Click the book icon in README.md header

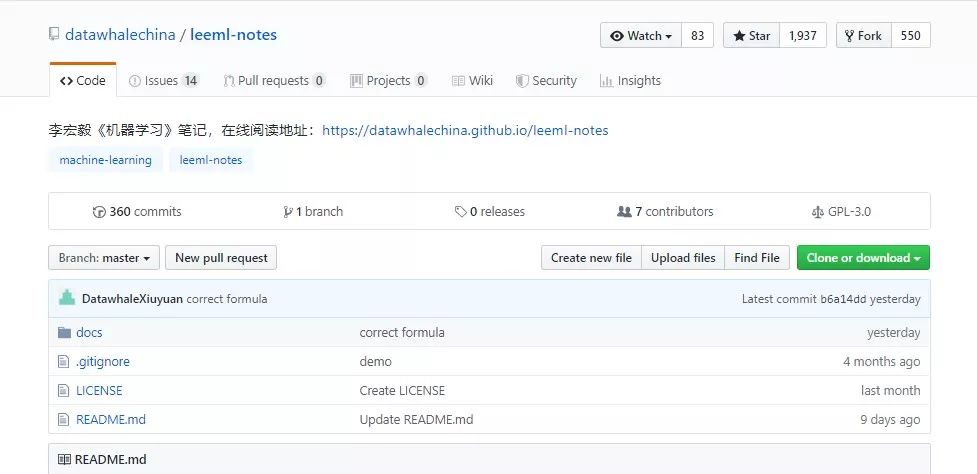[64, 460]
